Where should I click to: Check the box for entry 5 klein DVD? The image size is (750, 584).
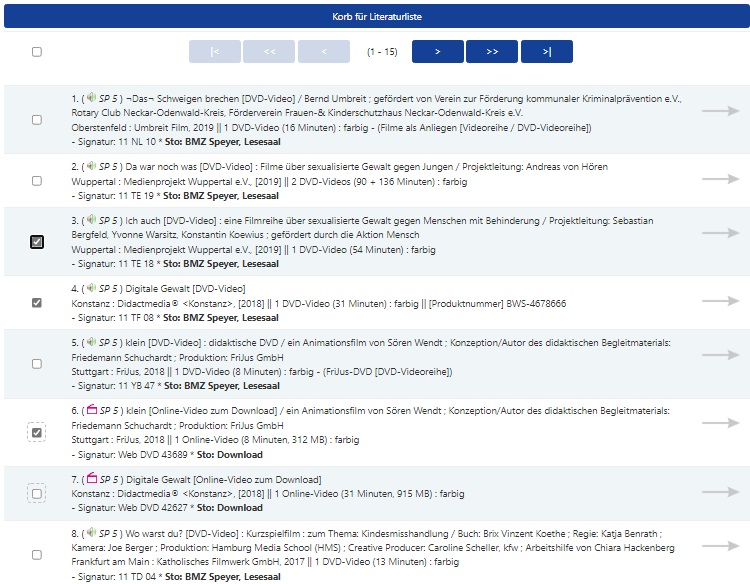point(37,364)
